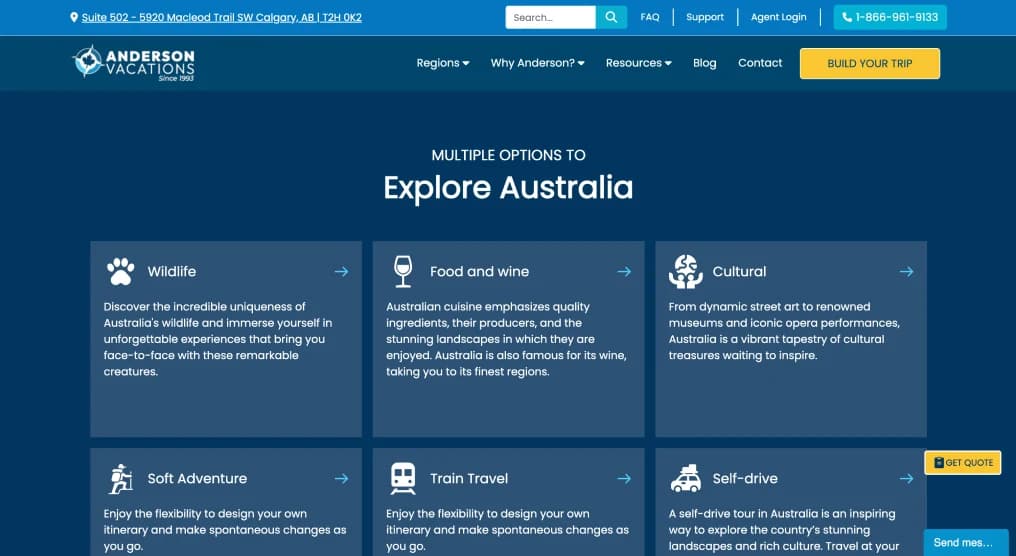Click the Soft Adventure card's description text
1016x556 pixels.
tap(225, 530)
